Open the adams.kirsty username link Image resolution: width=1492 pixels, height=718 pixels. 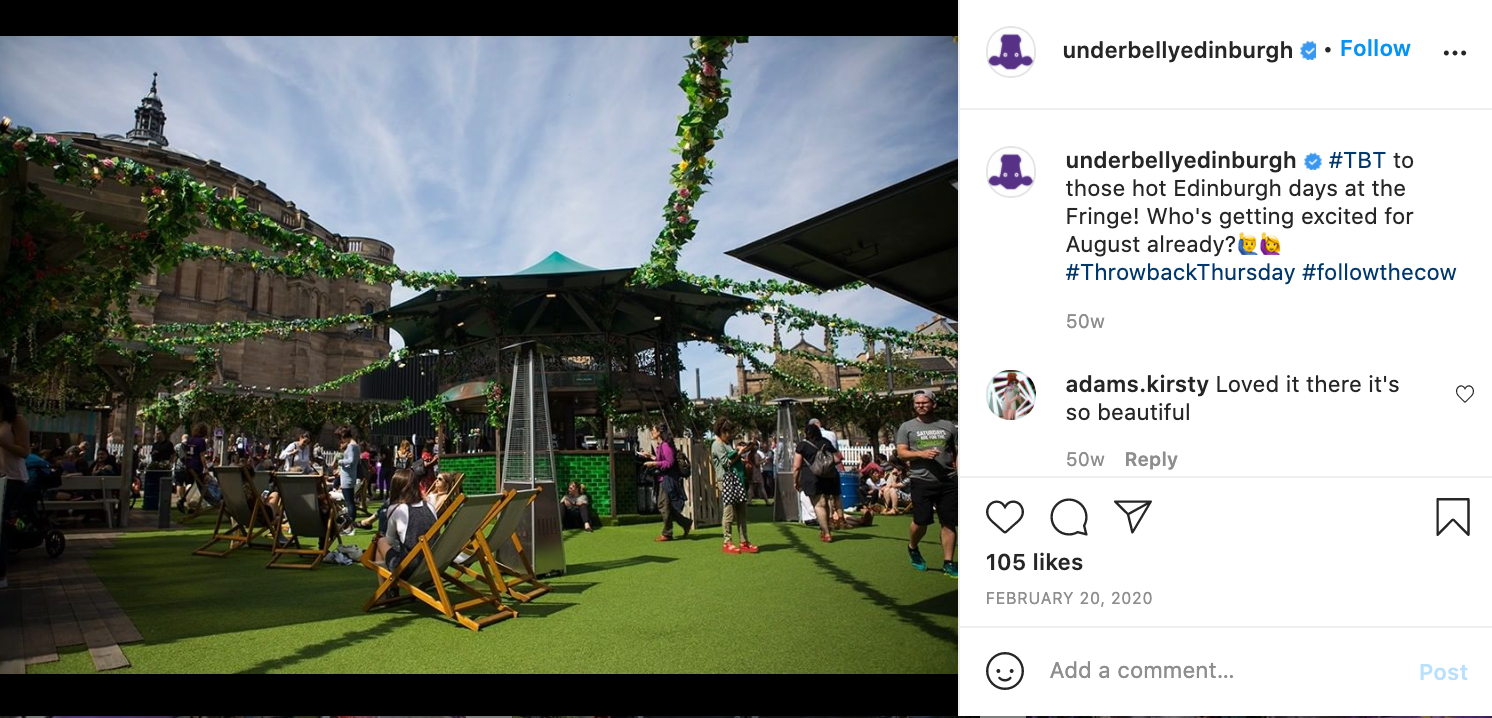[1137, 385]
